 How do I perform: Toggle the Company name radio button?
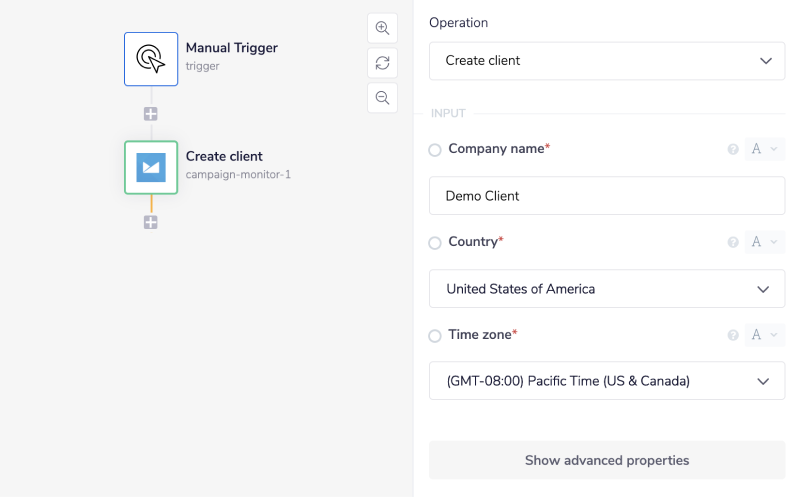(x=435, y=150)
